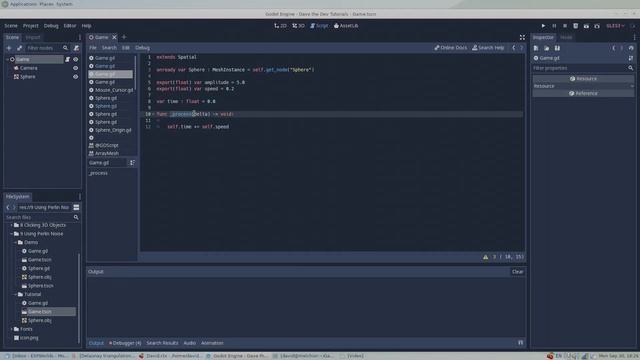Go to previous edited script arrow
Viewport: 640px width, 360px height.
pyautogui.click(x=513, y=48)
